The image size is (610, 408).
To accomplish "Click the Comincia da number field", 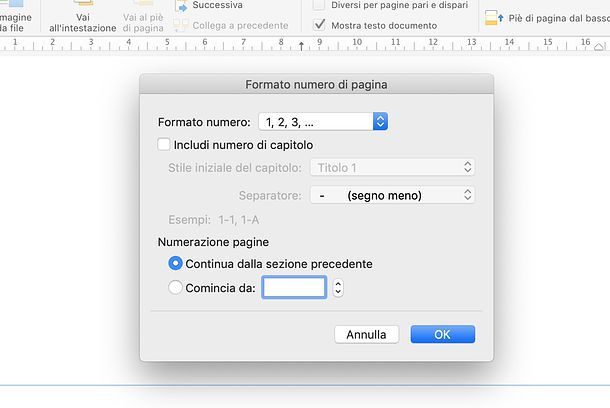I will (294, 287).
